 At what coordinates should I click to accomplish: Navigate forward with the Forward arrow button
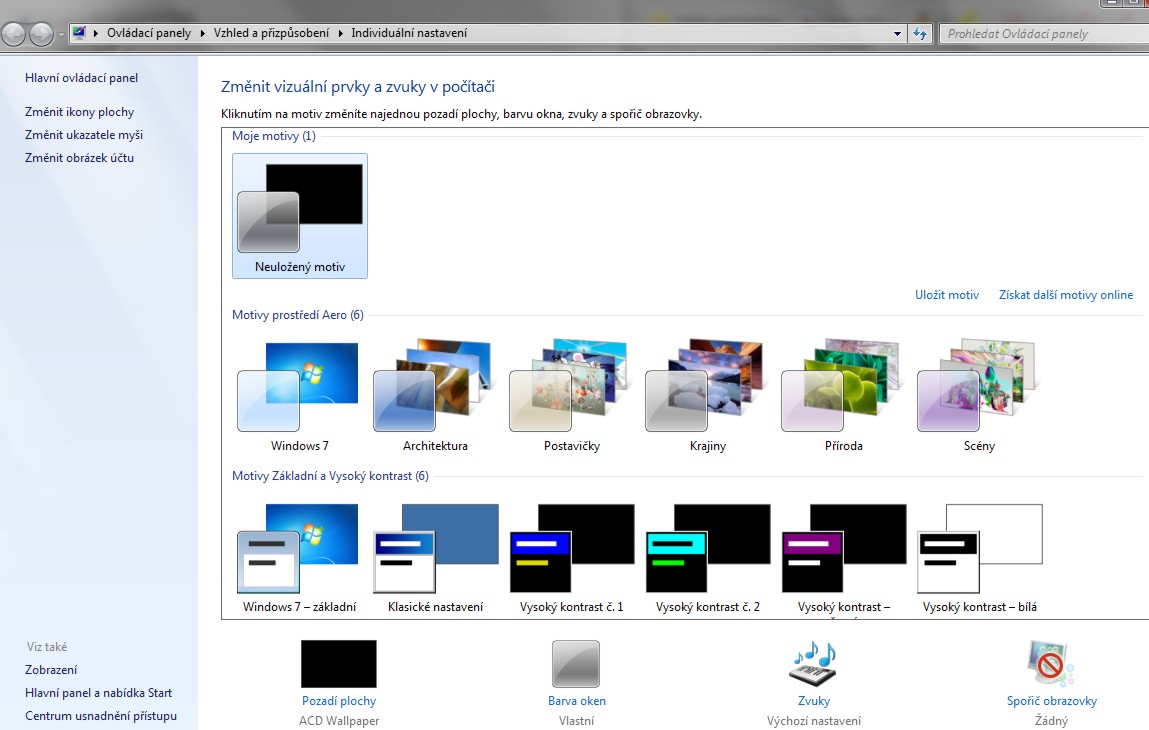point(42,34)
